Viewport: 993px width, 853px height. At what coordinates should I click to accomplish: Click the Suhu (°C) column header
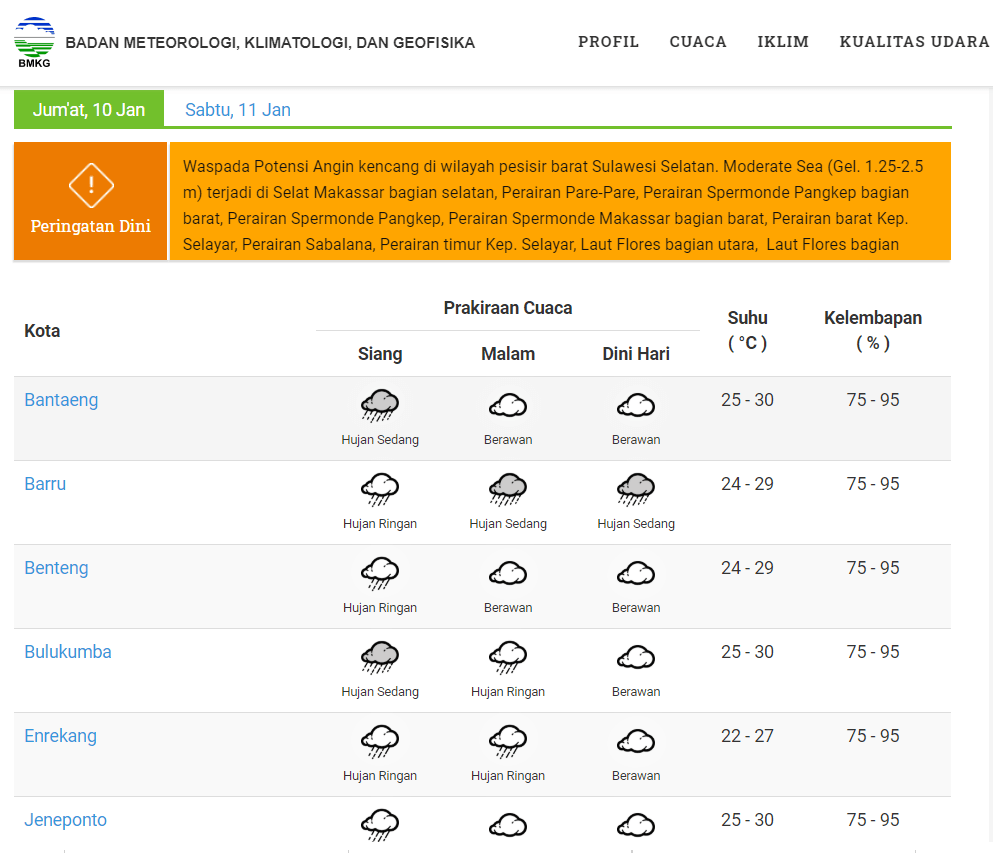tap(747, 330)
